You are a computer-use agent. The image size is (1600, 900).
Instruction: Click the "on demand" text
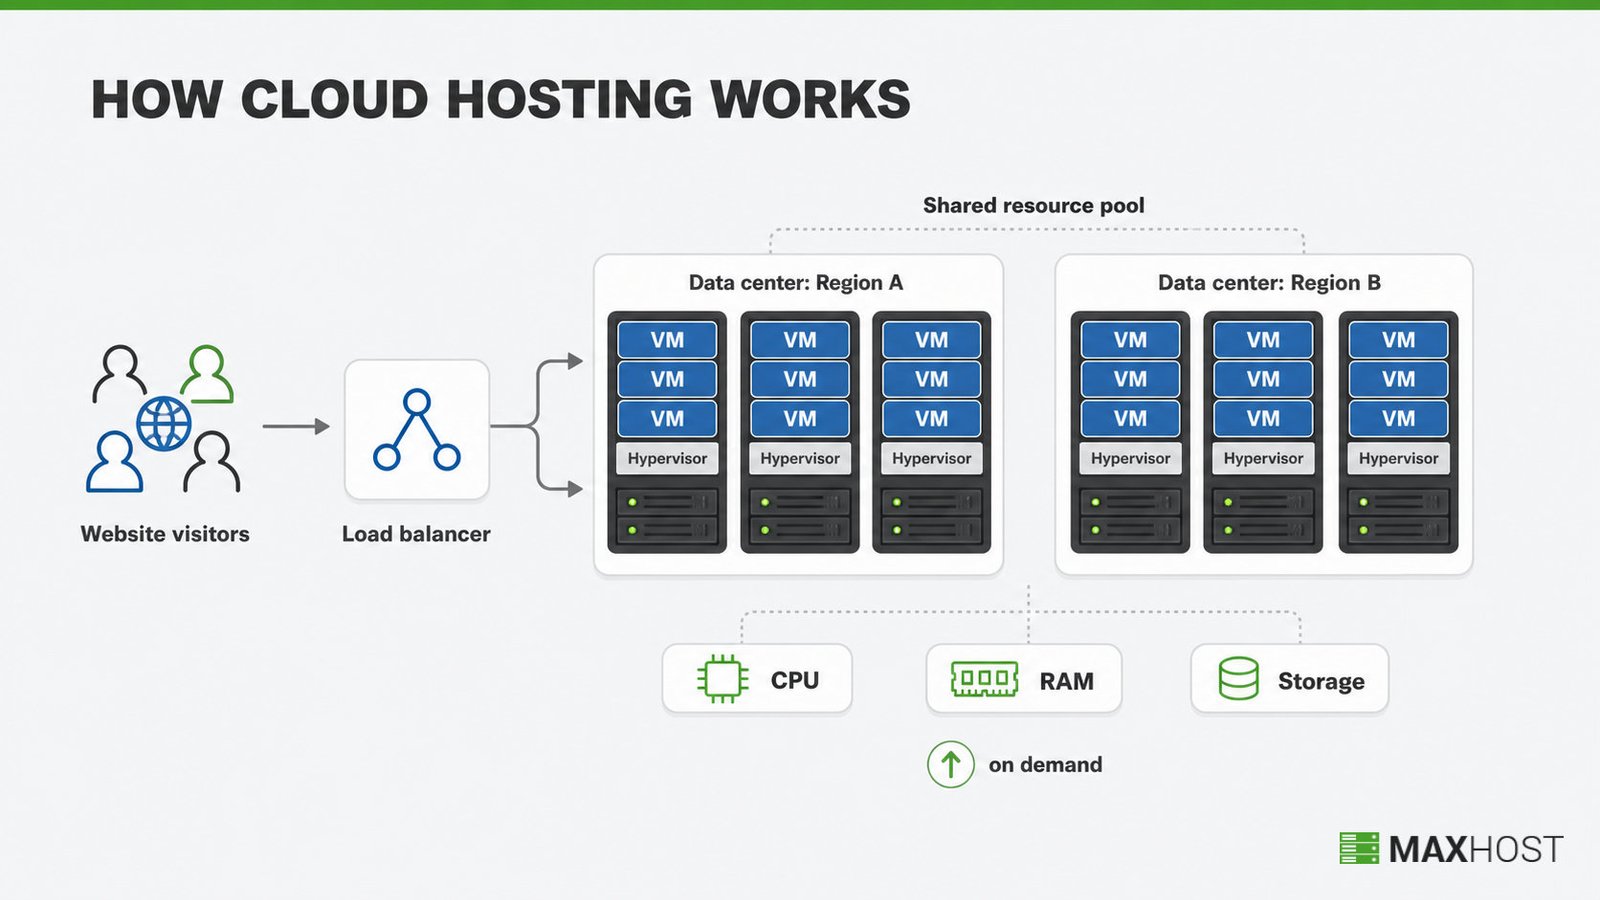click(1045, 765)
